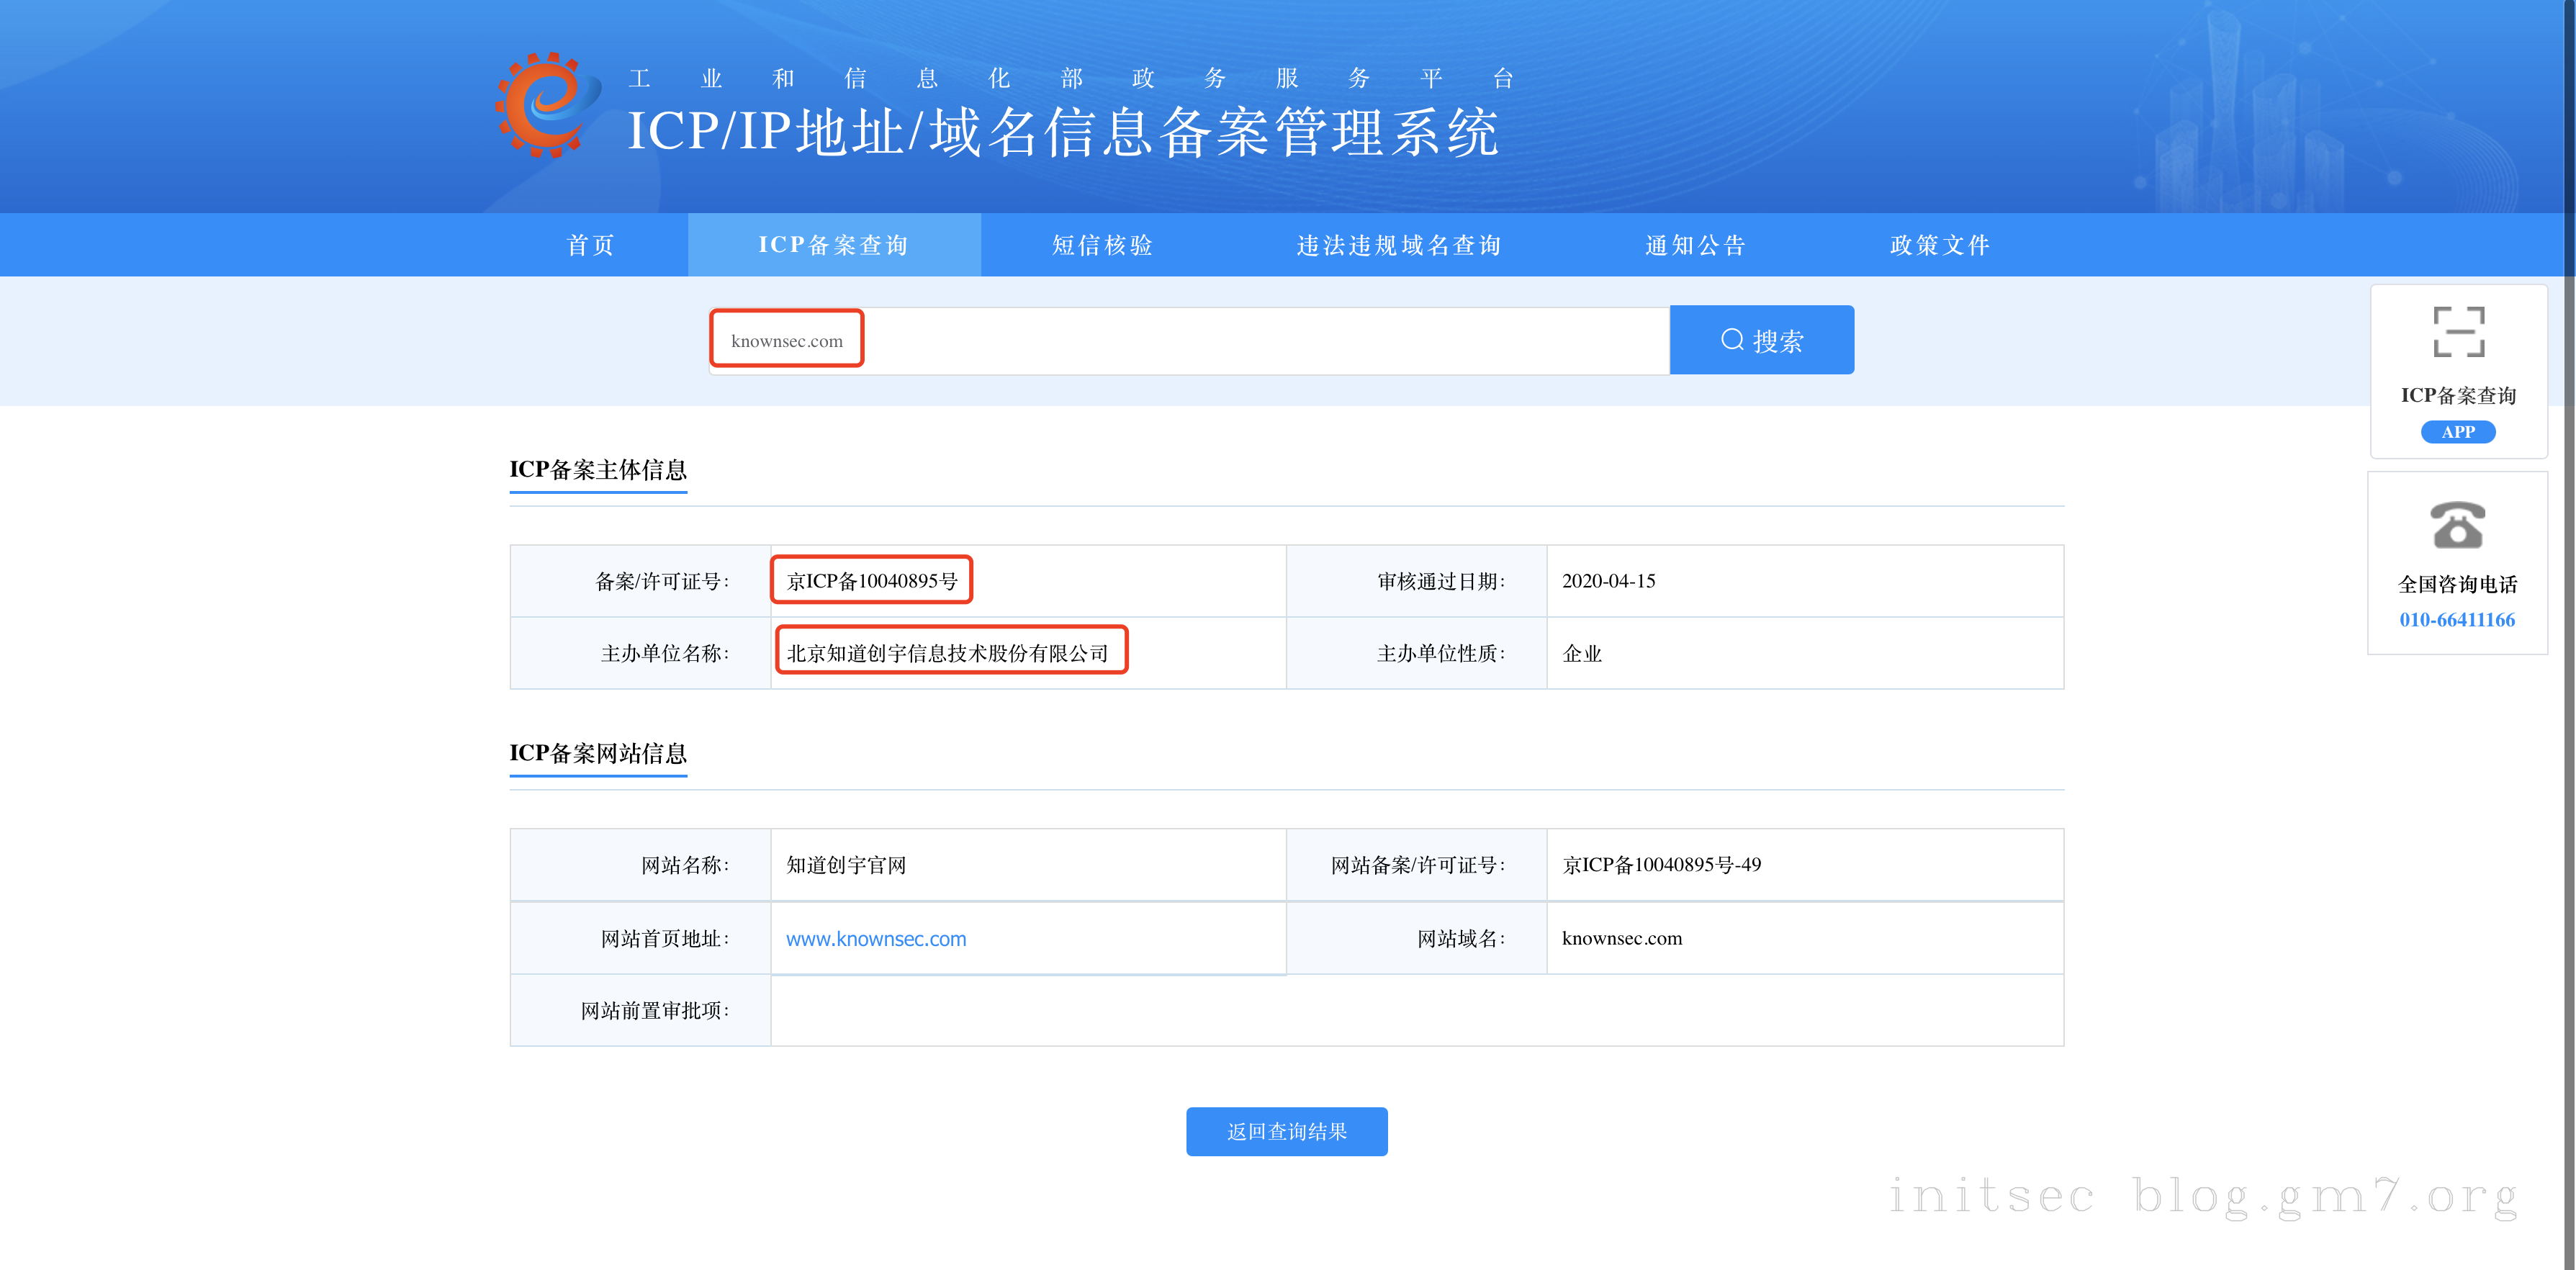Screen dimensions: 2576x1270
Task: Select the ICP备案查询 tab
Action: point(833,245)
